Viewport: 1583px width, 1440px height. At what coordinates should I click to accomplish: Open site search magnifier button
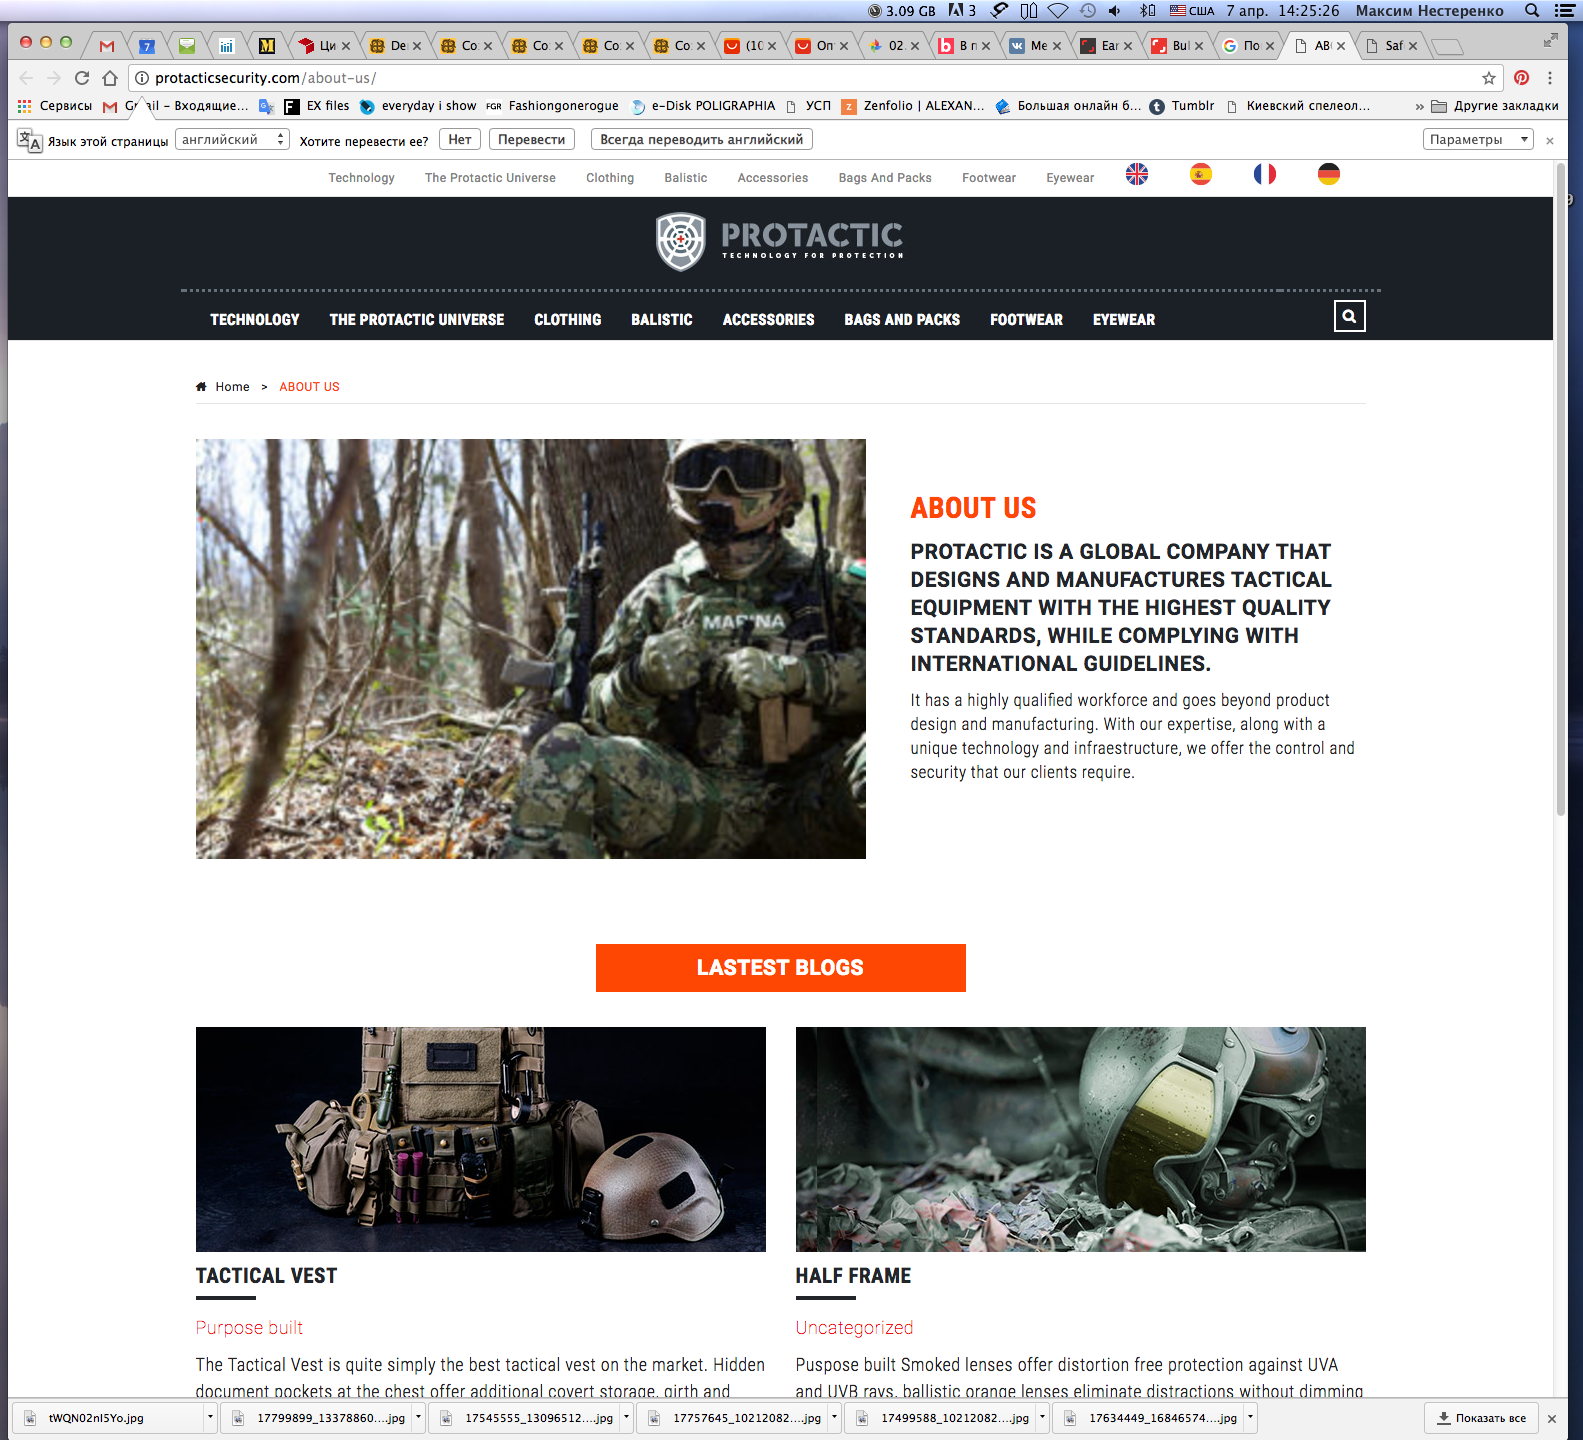click(1349, 316)
